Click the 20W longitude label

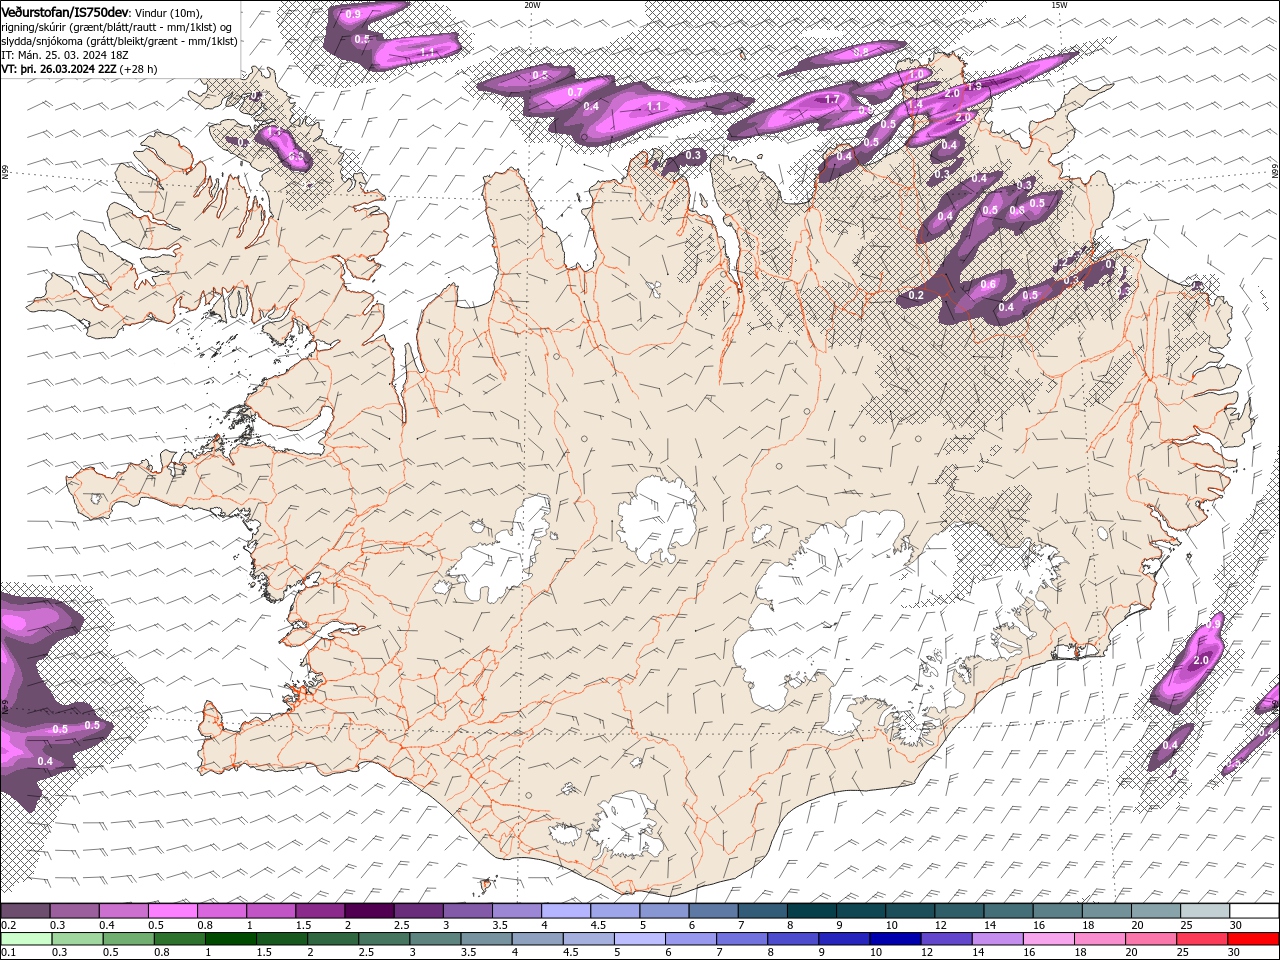tap(532, 5)
